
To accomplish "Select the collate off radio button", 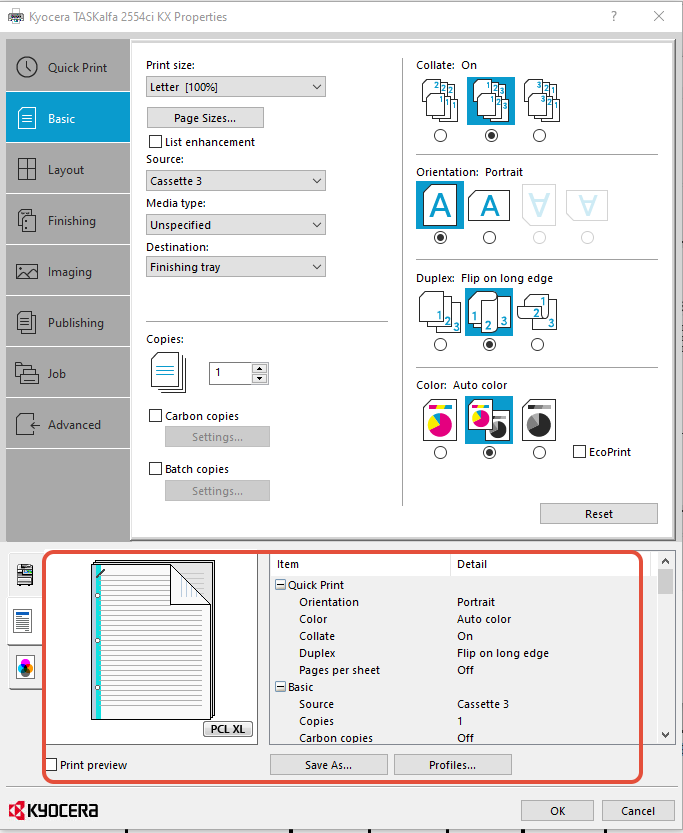I will [440, 135].
